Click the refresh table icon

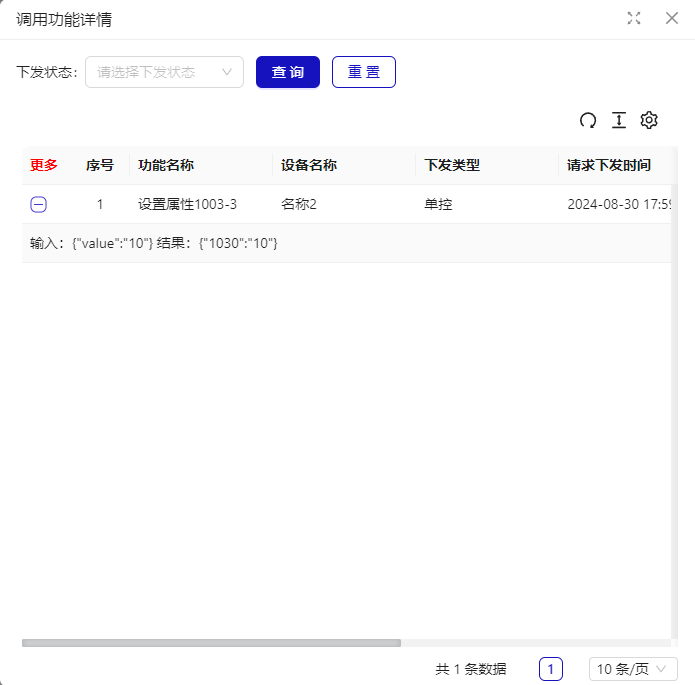click(588, 120)
